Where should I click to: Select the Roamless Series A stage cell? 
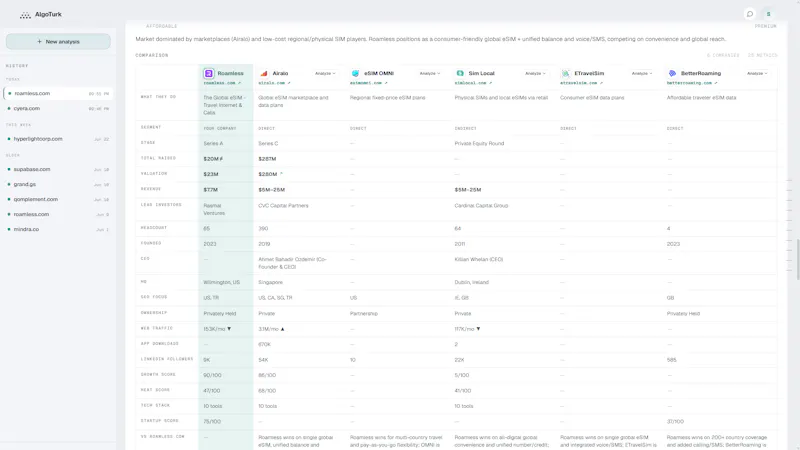pyautogui.click(x=213, y=143)
